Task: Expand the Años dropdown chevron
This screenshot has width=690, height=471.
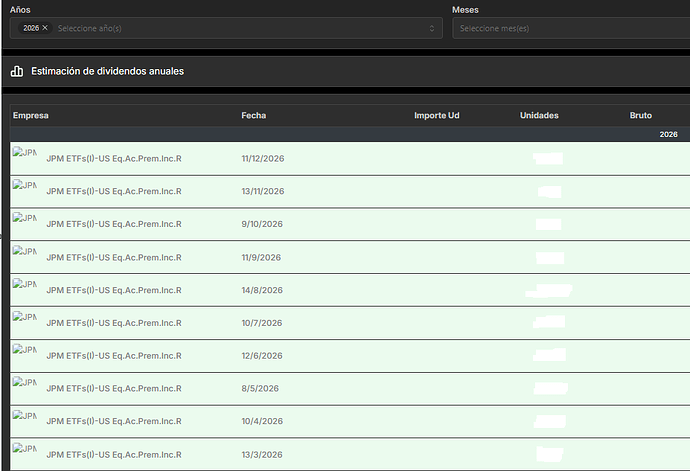Action: 433,28
